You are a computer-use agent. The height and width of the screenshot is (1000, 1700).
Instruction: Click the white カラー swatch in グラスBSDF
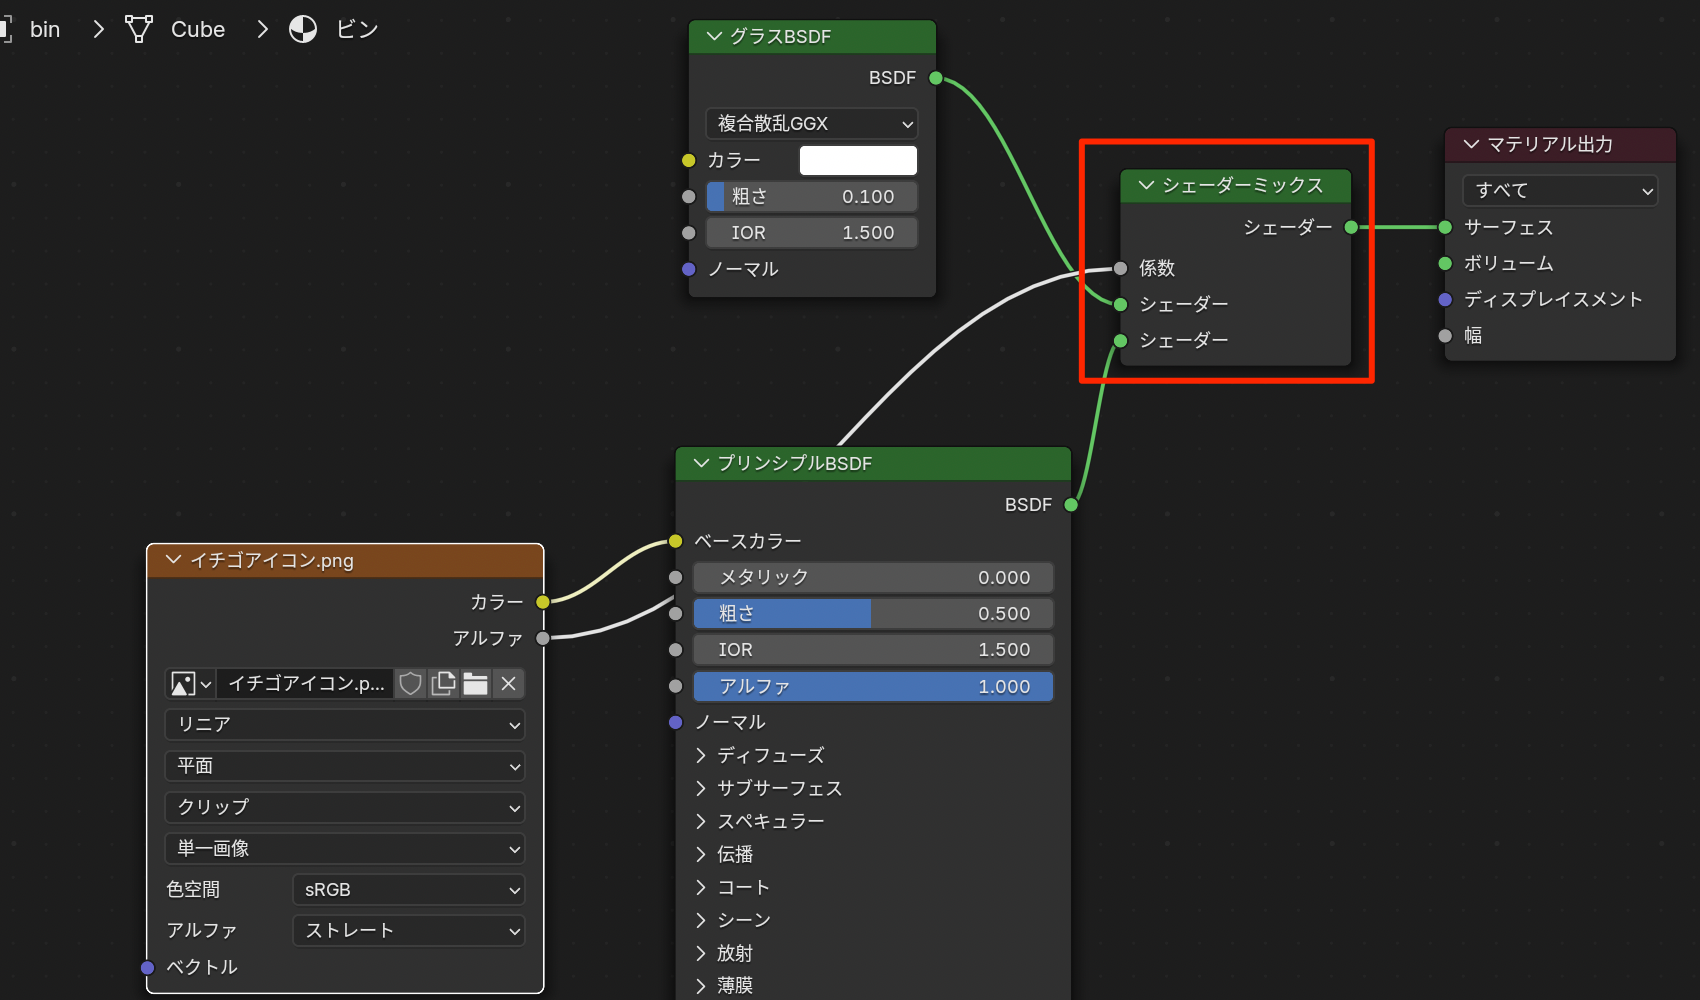pos(858,160)
